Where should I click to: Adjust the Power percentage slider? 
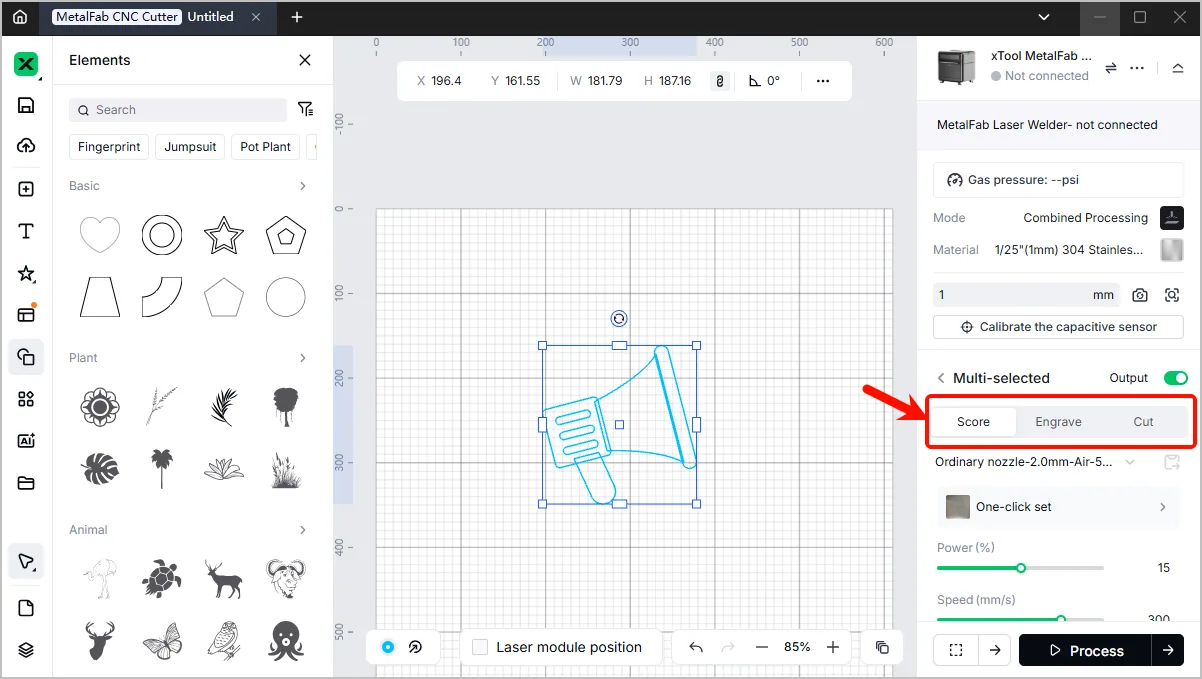tap(1020, 568)
